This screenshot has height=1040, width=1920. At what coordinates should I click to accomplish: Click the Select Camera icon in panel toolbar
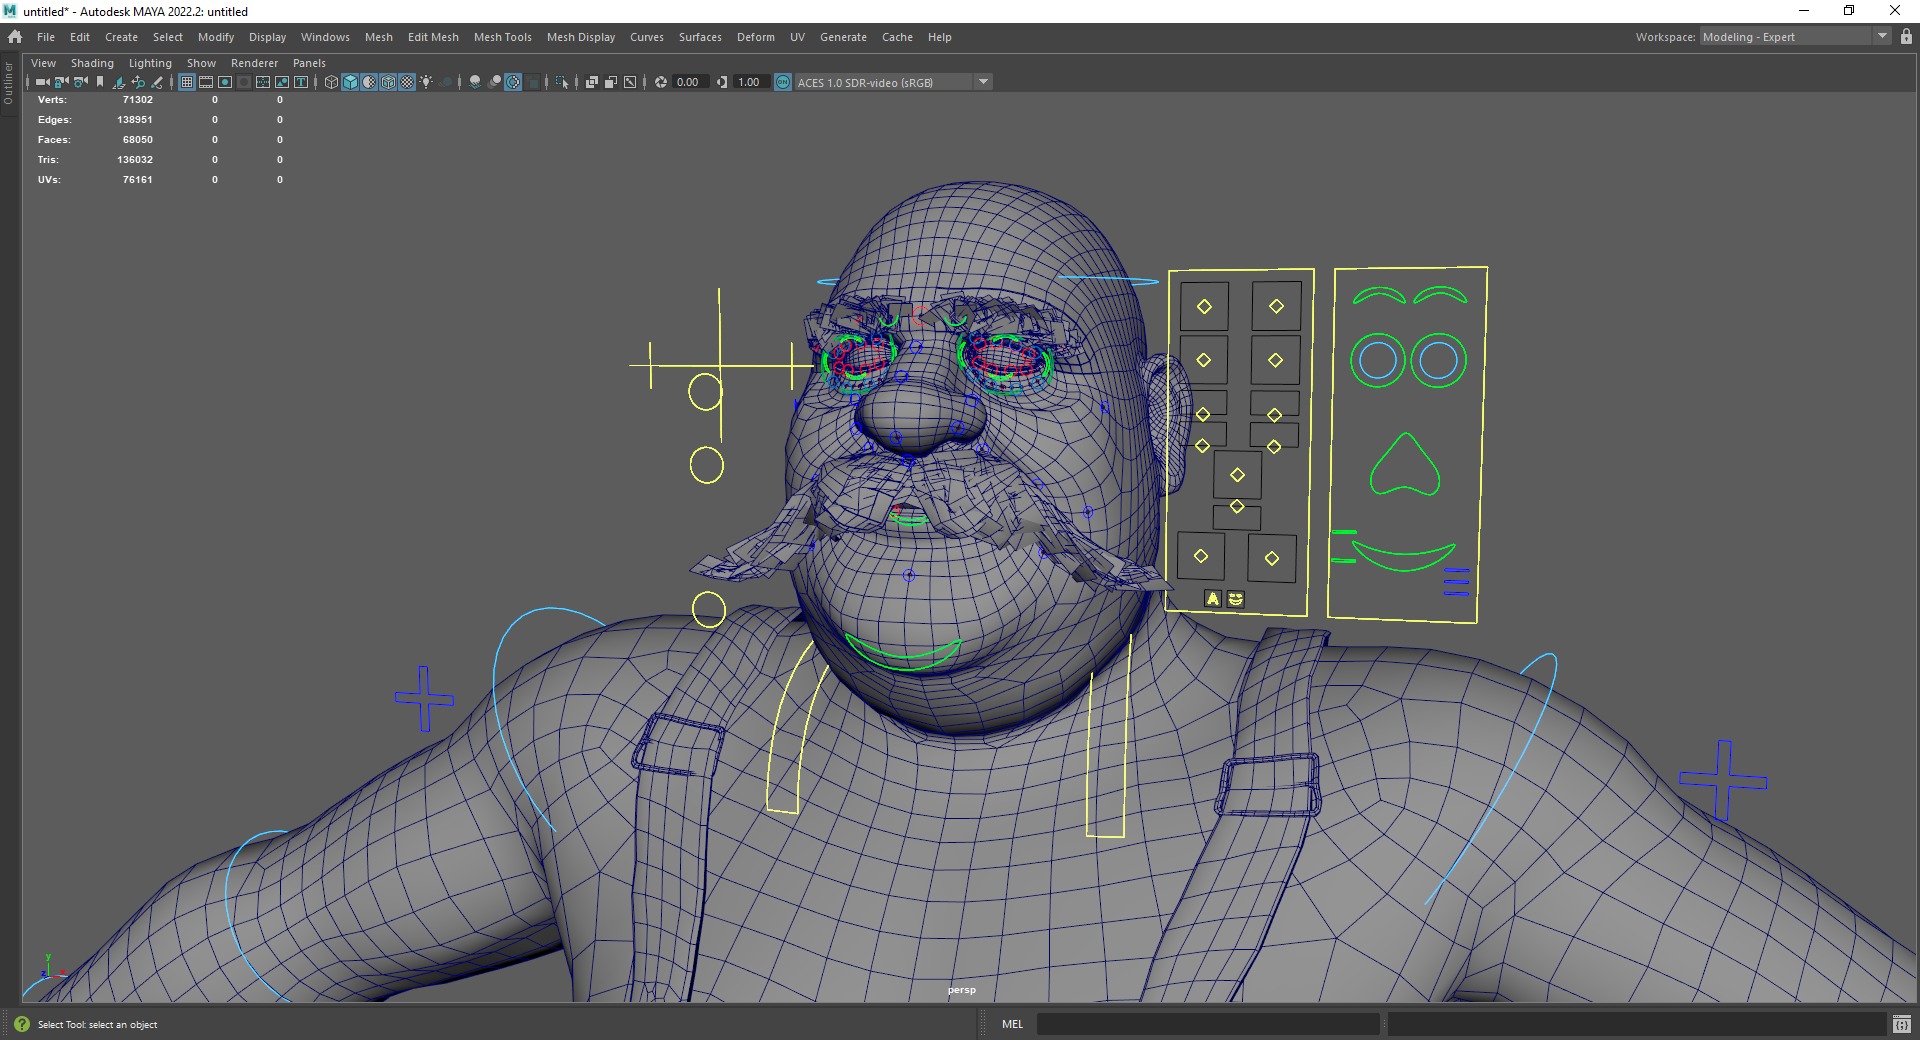(x=42, y=82)
